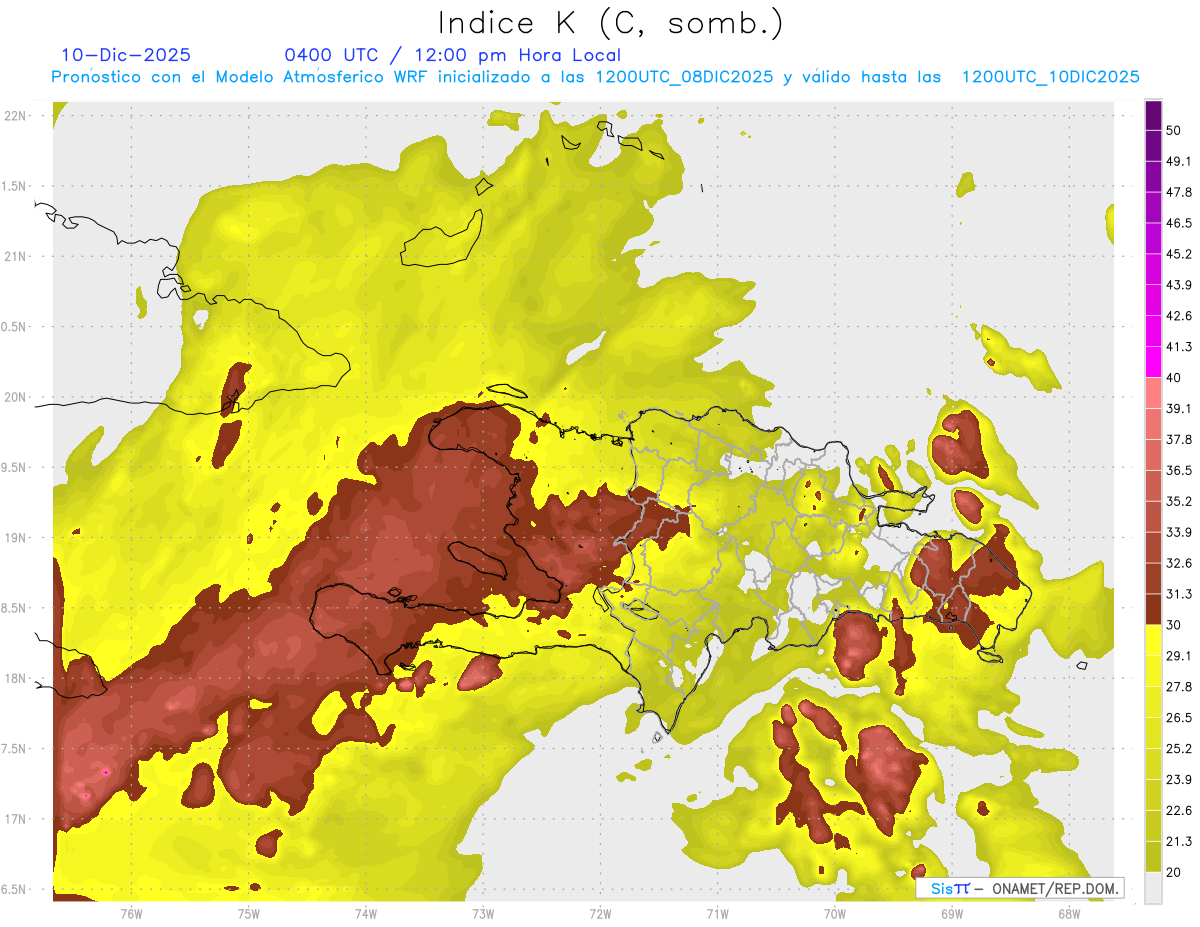This screenshot has width=1200, height=927.
Task: Click legend value "35.2"
Action: [x=1179, y=502]
